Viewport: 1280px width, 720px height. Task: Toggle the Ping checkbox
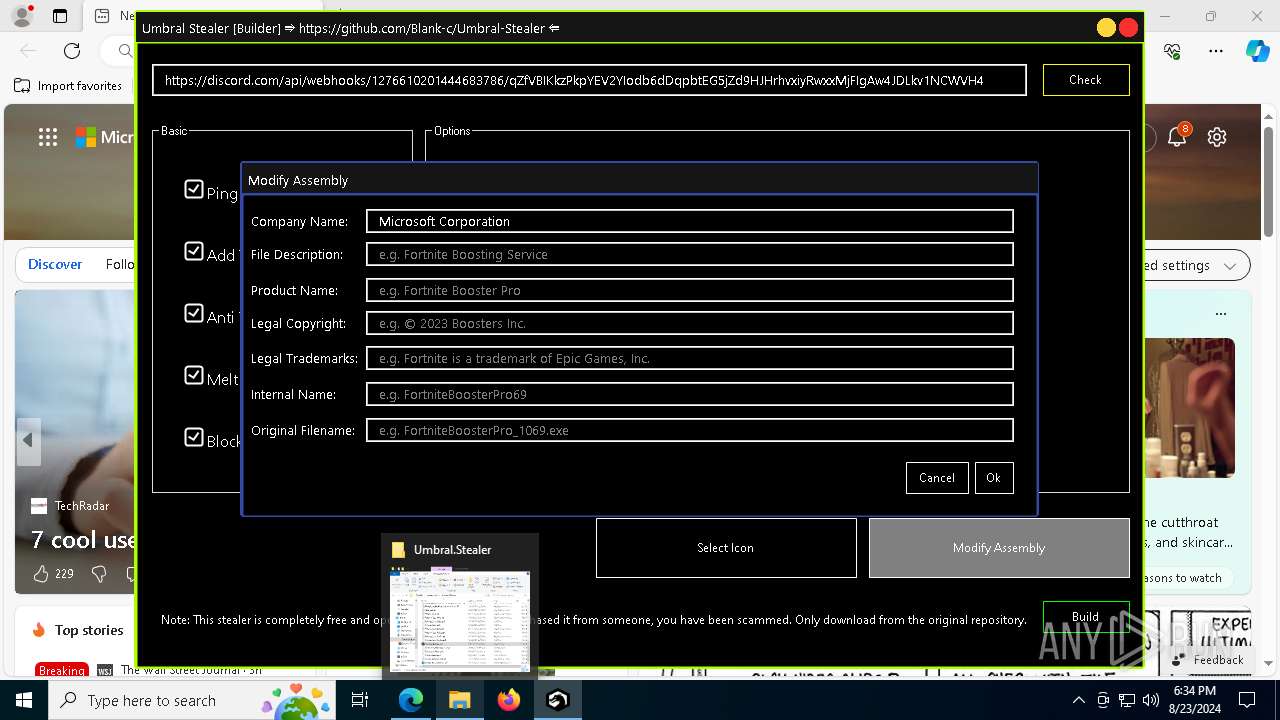[x=194, y=189]
